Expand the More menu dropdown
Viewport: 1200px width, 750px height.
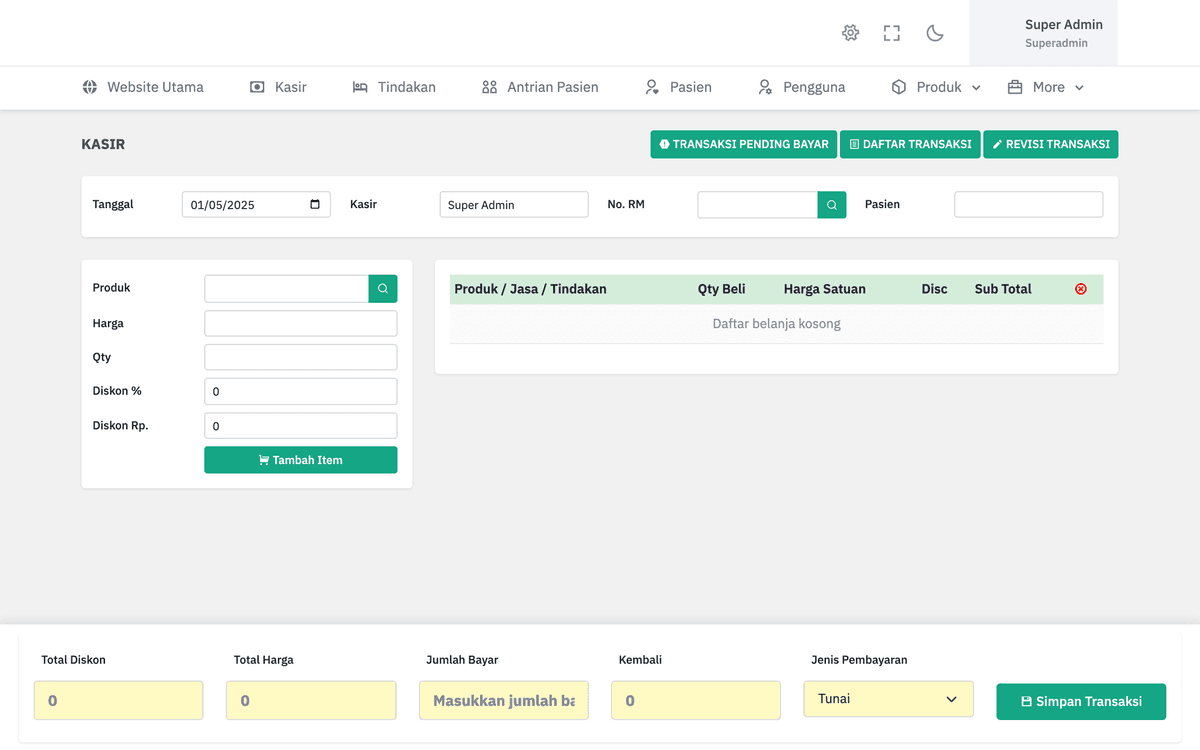pyautogui.click(x=1045, y=87)
